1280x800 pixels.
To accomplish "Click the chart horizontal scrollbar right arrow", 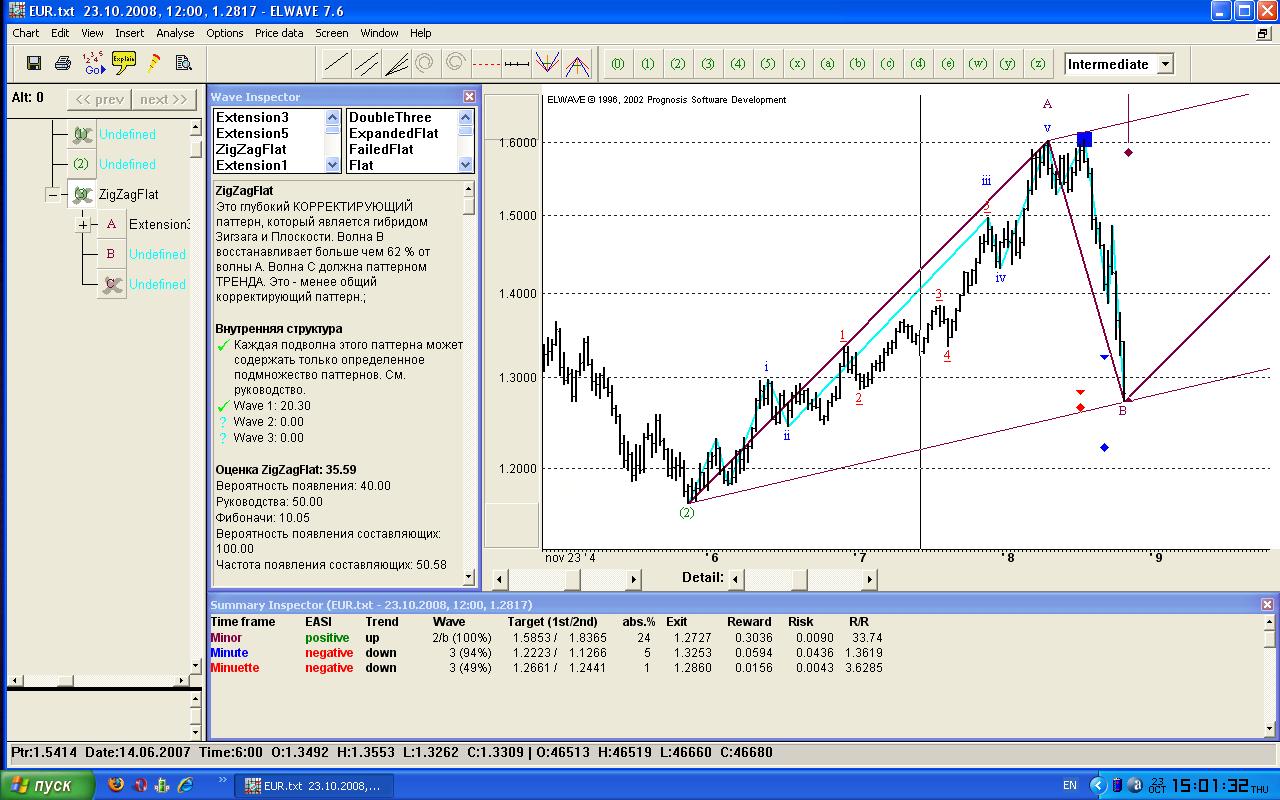I will click(634, 579).
